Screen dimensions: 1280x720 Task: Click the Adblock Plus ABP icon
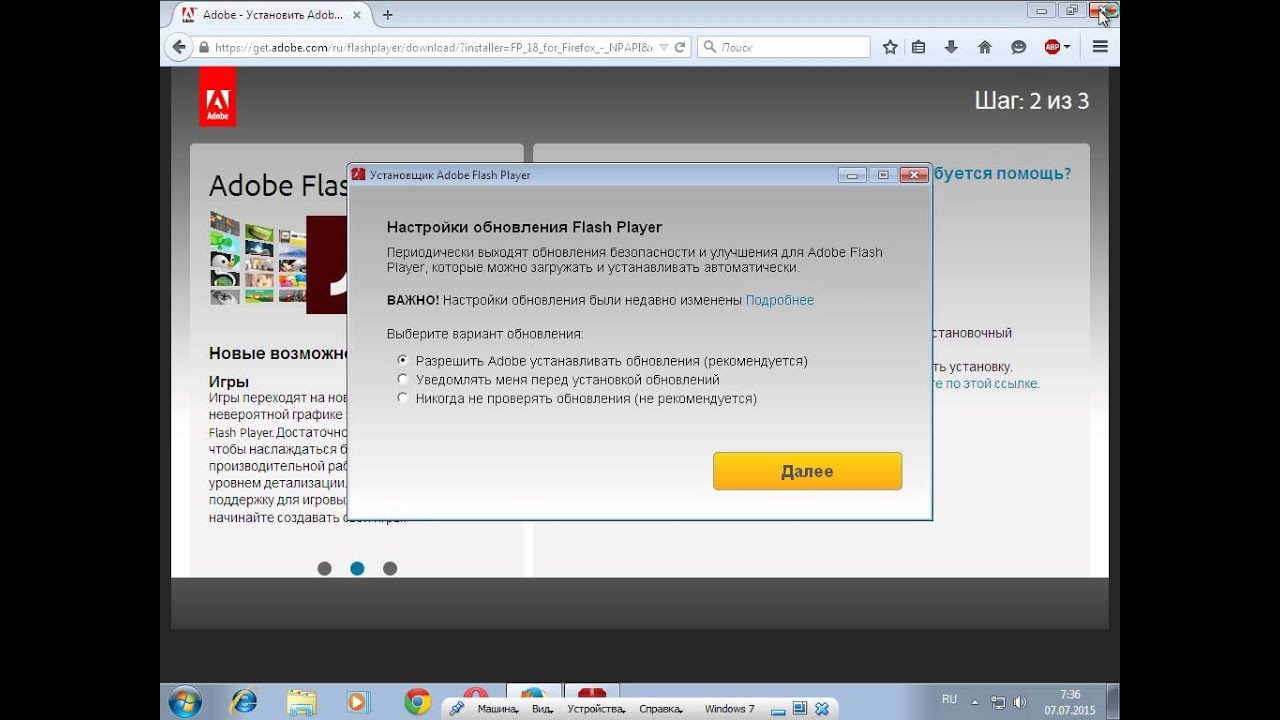[1052, 47]
